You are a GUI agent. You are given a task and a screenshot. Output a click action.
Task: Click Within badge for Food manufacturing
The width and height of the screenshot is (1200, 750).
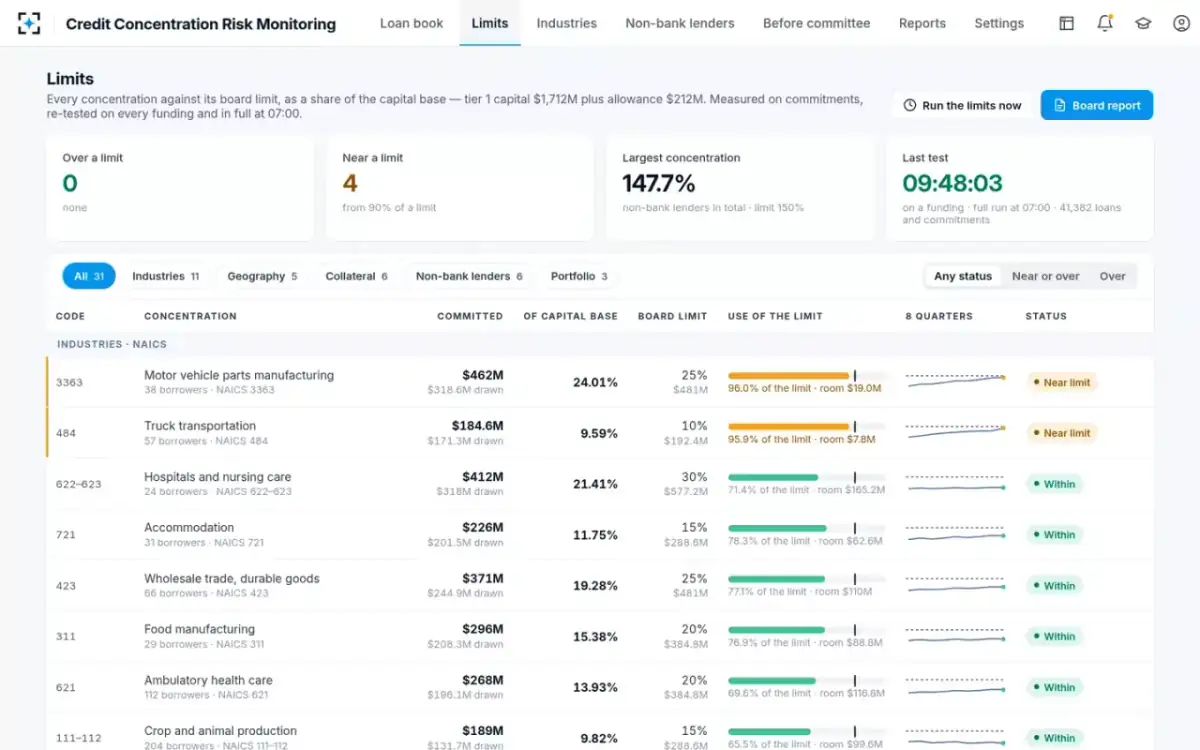click(x=1054, y=636)
